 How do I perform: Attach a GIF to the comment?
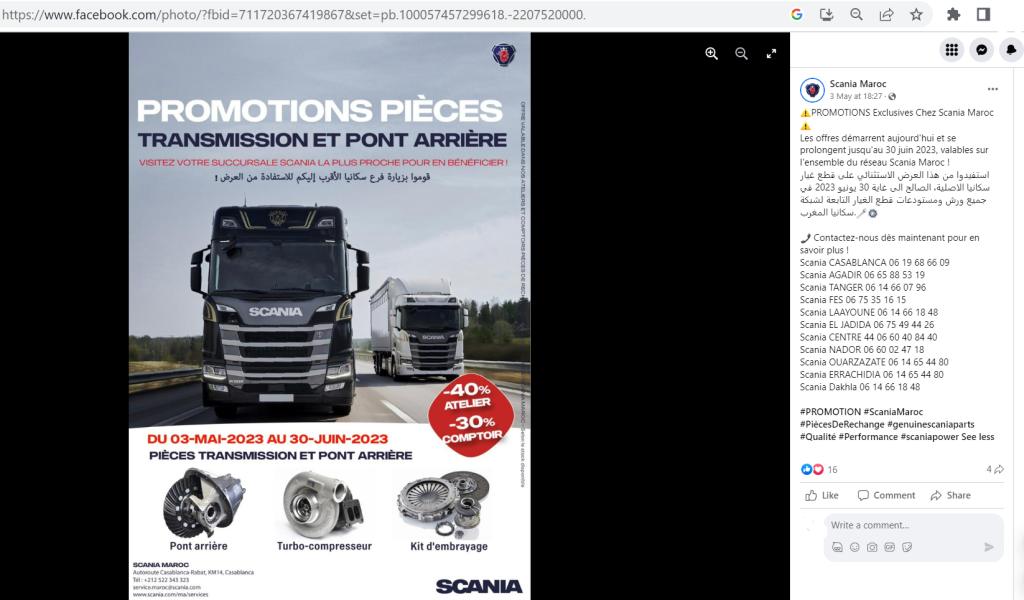tap(889, 547)
